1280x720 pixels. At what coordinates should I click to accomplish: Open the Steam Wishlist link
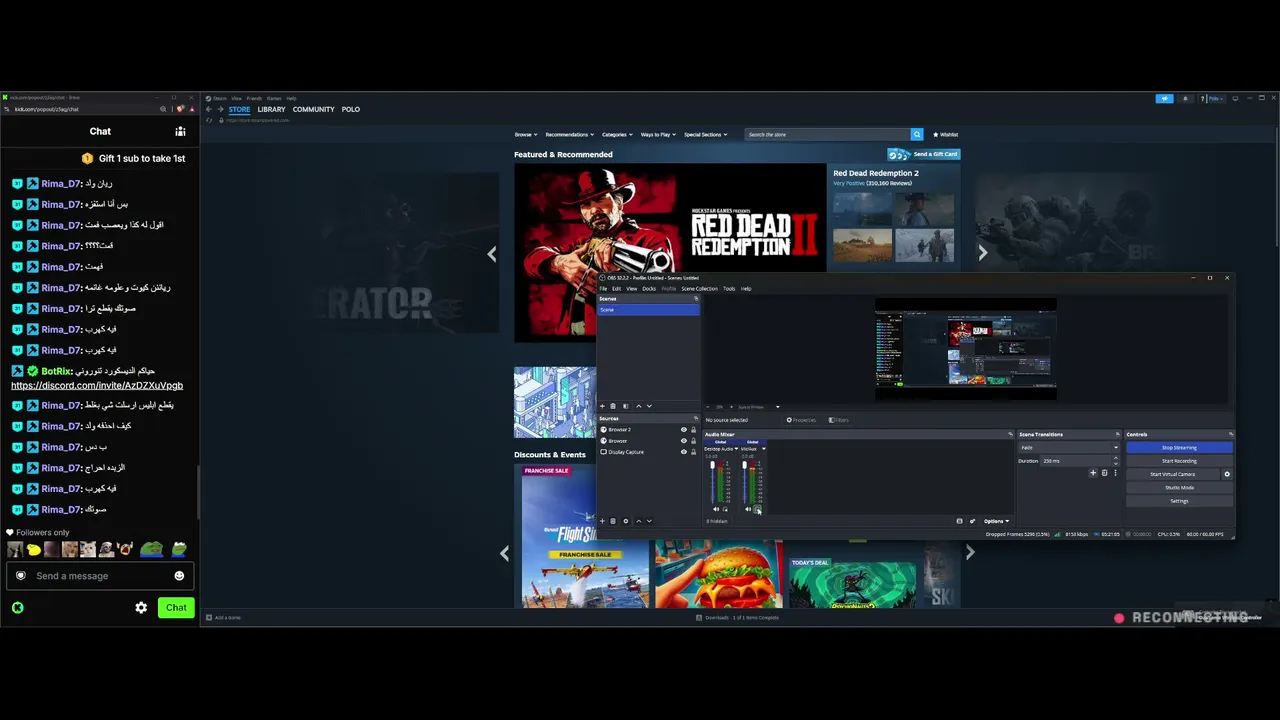pyautogui.click(x=945, y=134)
